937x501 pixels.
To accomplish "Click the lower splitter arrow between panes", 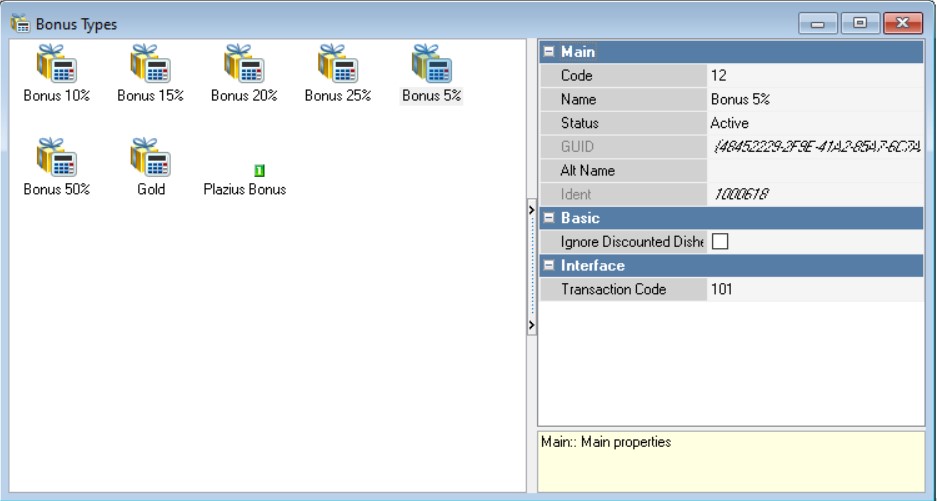I will click(x=531, y=325).
